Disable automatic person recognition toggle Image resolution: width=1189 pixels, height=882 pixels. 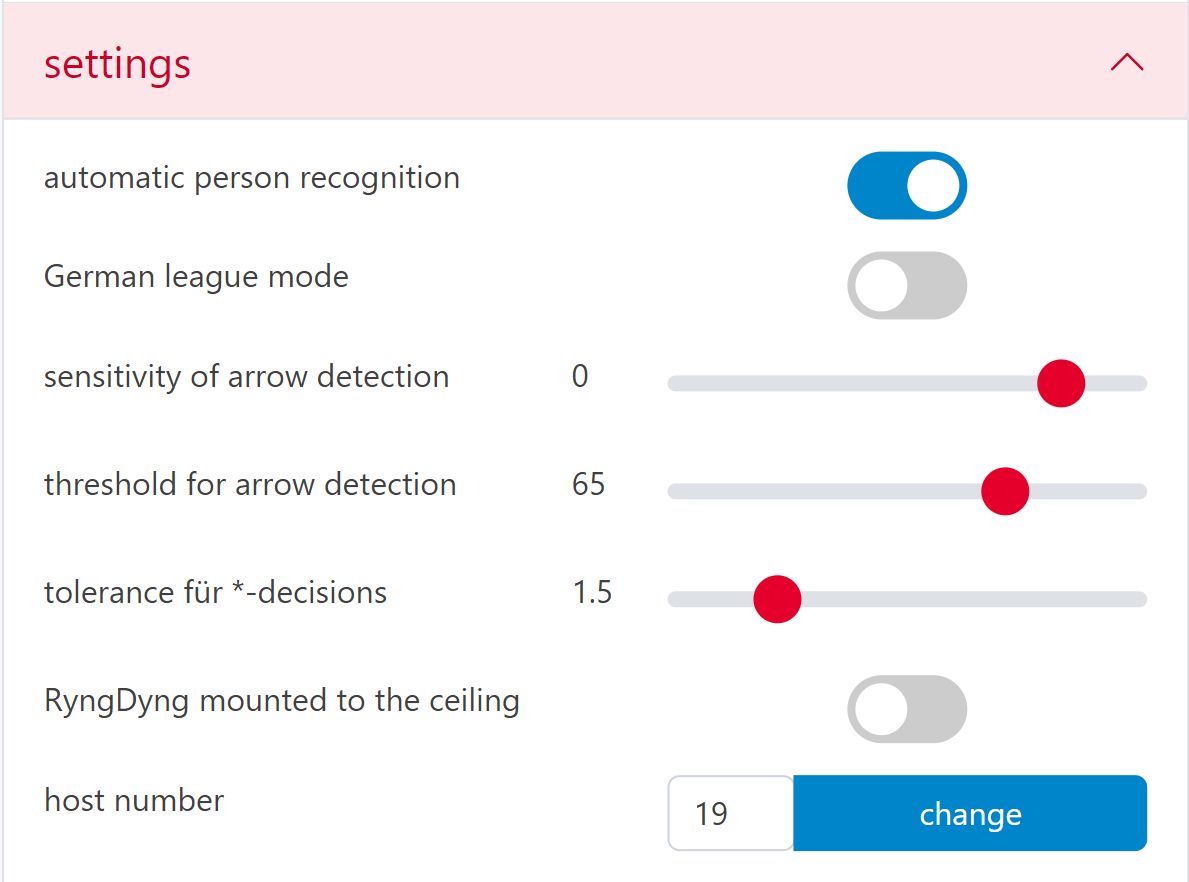[x=906, y=186]
